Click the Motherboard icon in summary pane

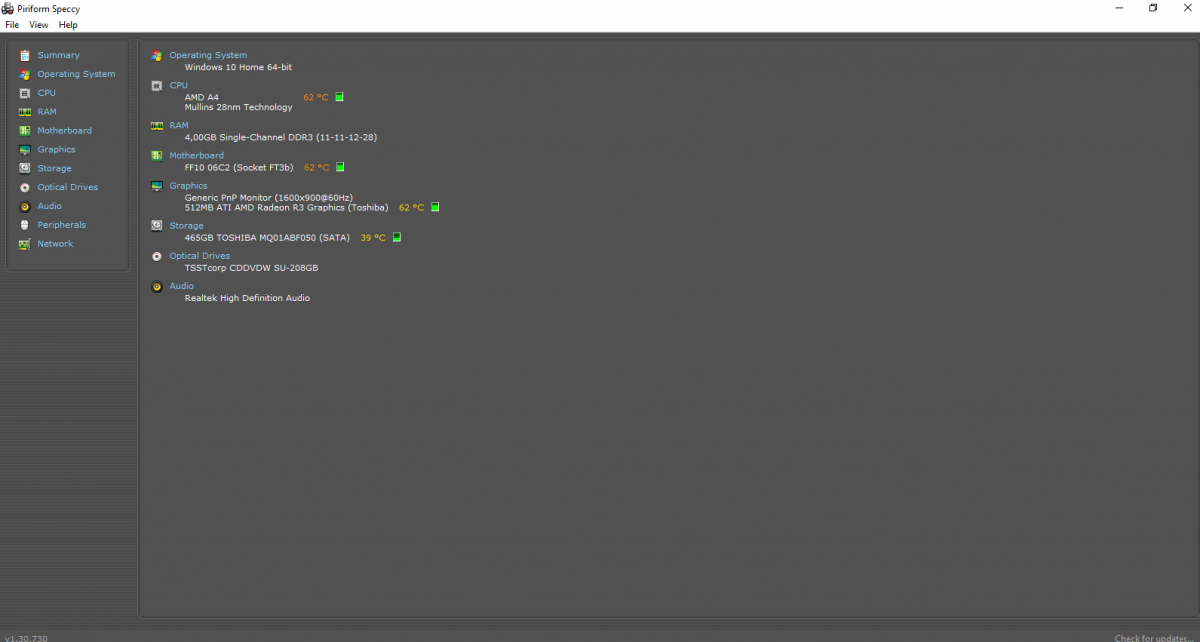point(156,156)
